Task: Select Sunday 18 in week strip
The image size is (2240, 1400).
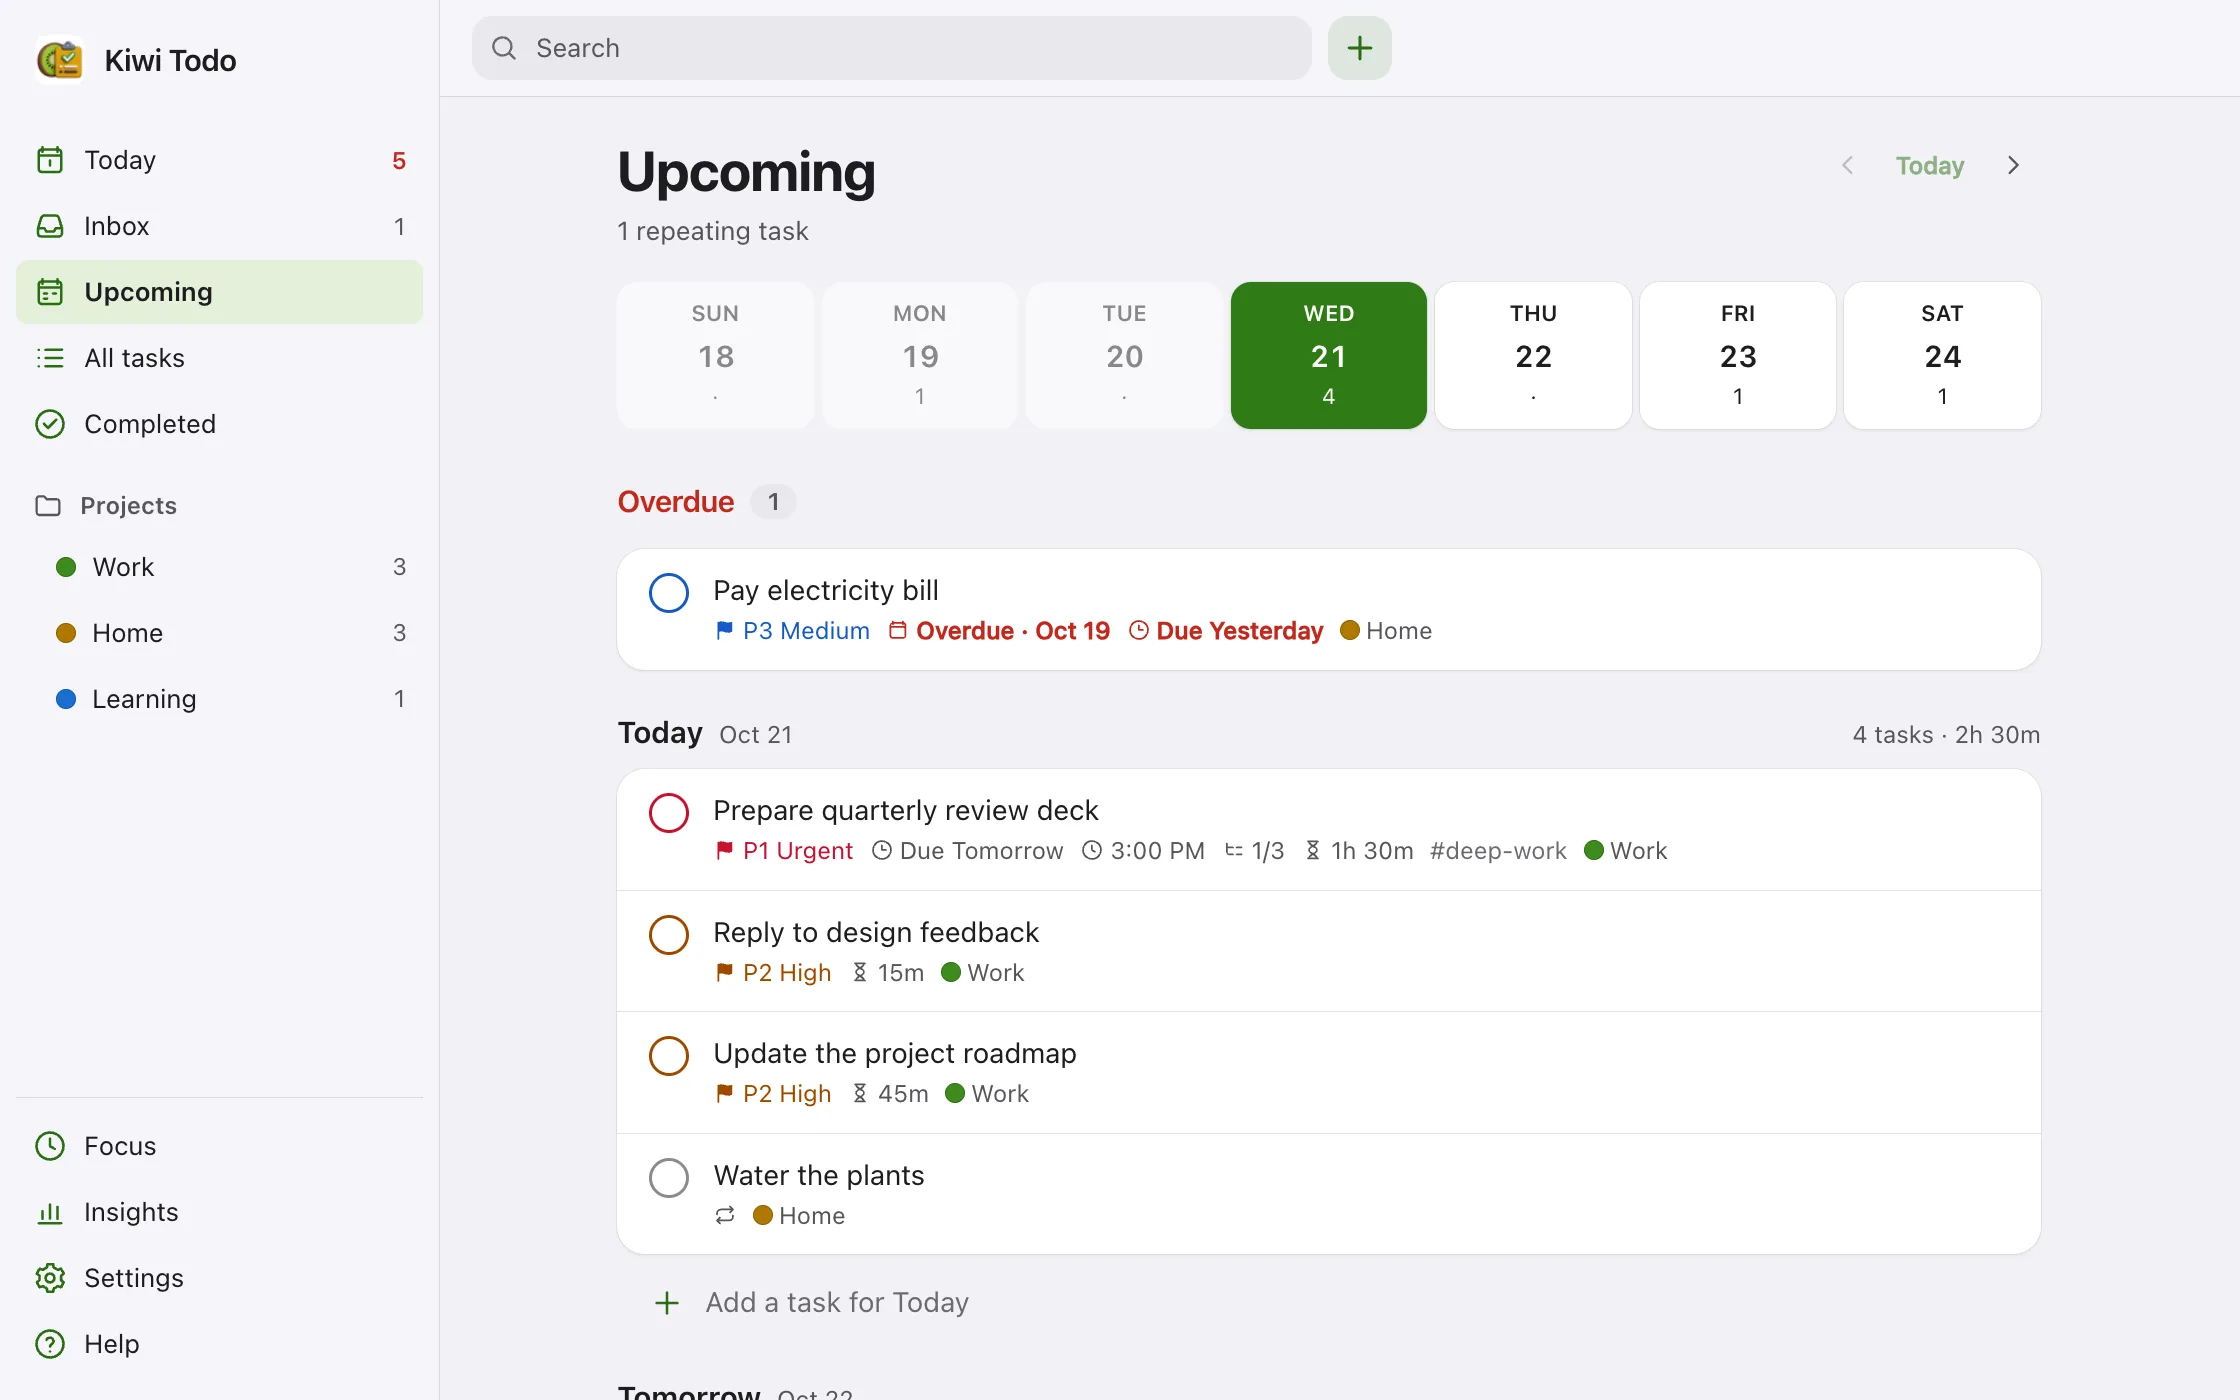Action: [715, 355]
